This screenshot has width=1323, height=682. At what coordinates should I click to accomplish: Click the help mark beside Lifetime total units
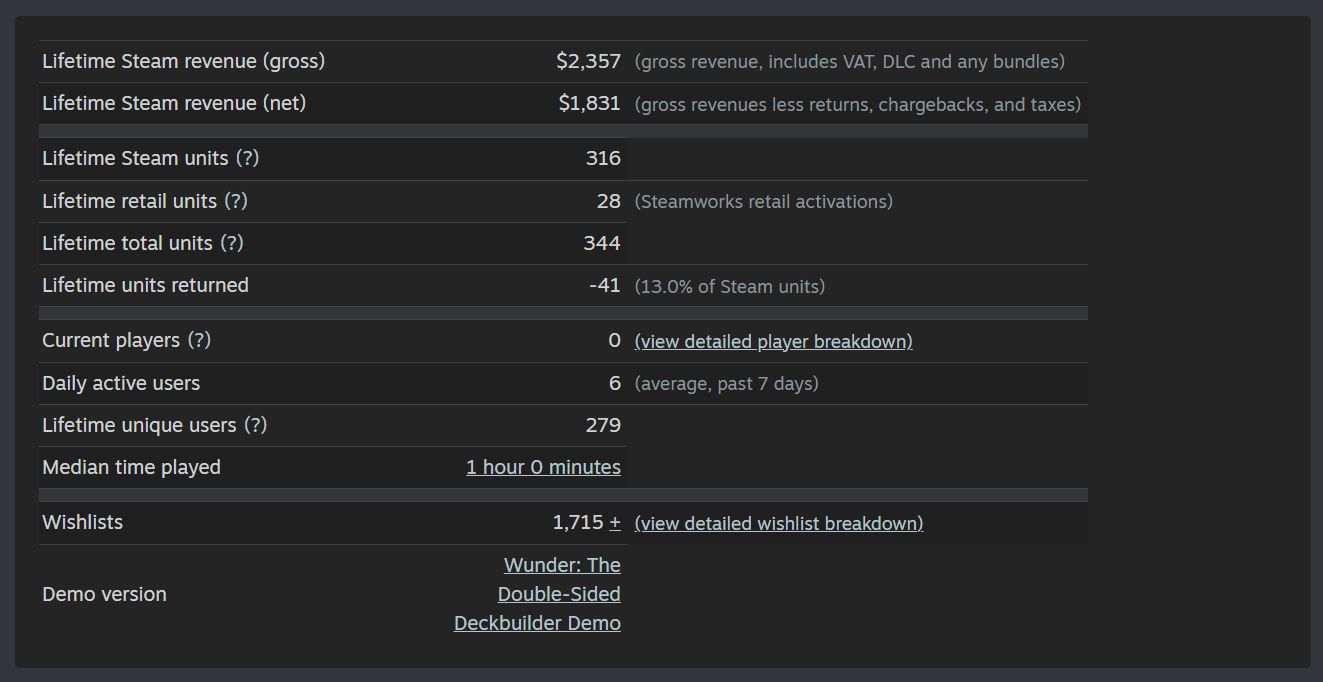coord(232,243)
